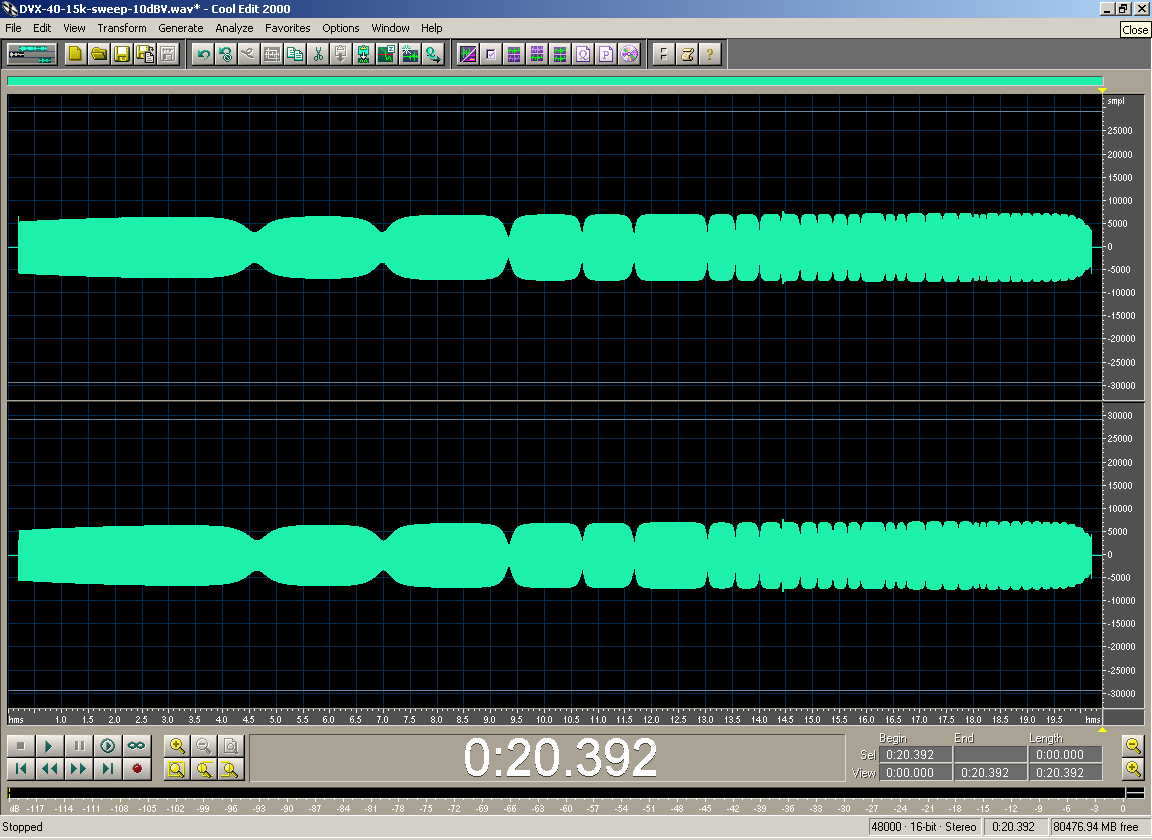The height and width of the screenshot is (840, 1152).
Task: Click the "Stopped" status text
Action: 23,827
